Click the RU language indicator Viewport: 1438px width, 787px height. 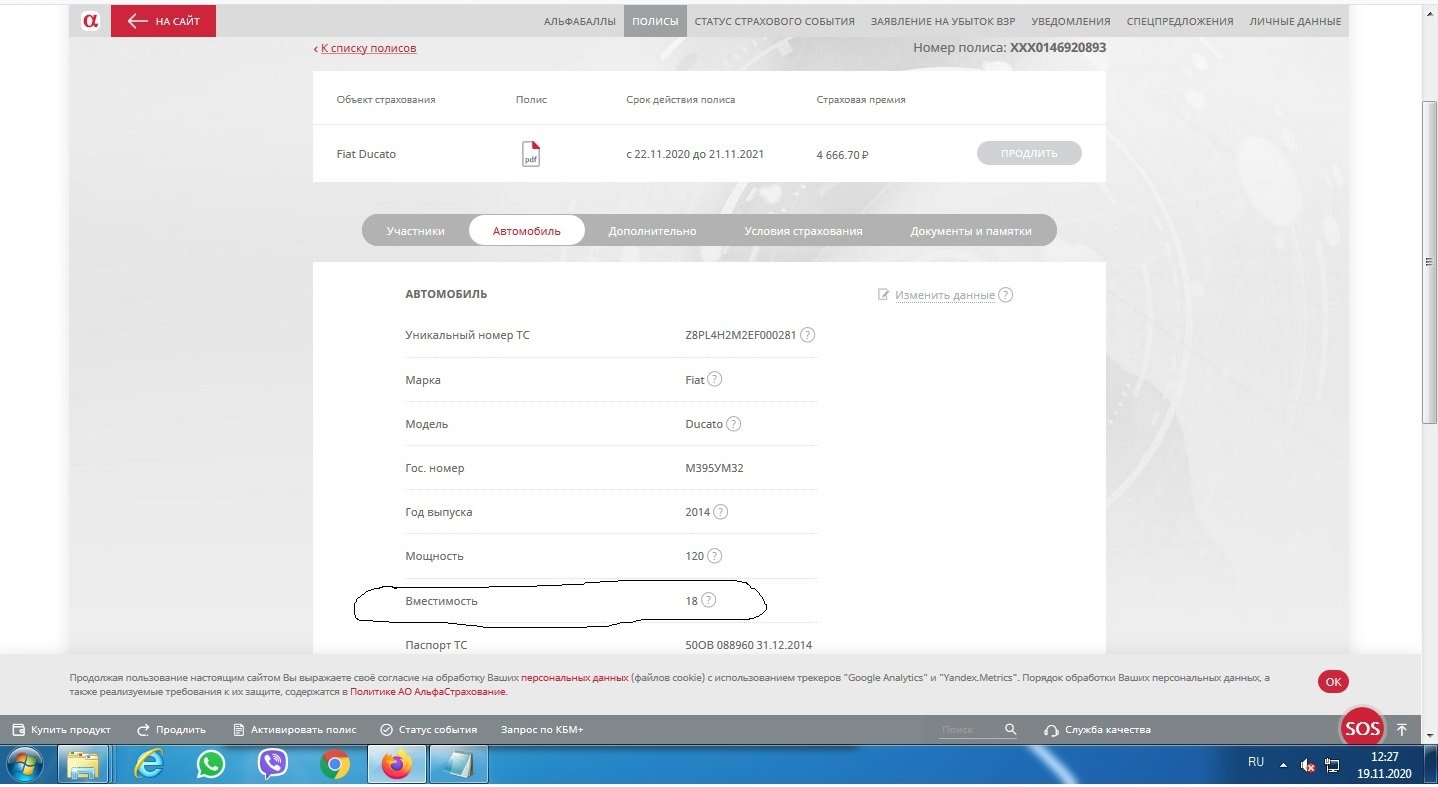coord(1256,762)
